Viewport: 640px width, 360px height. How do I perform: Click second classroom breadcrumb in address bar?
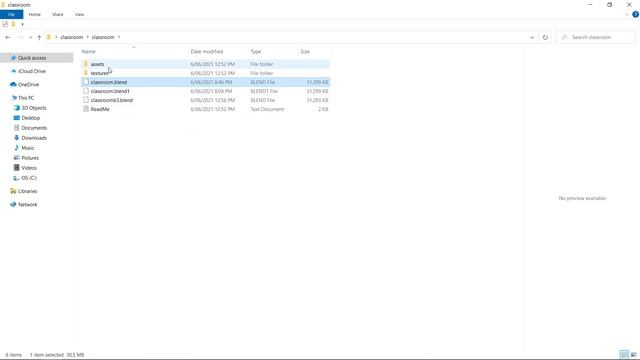click(x=103, y=37)
